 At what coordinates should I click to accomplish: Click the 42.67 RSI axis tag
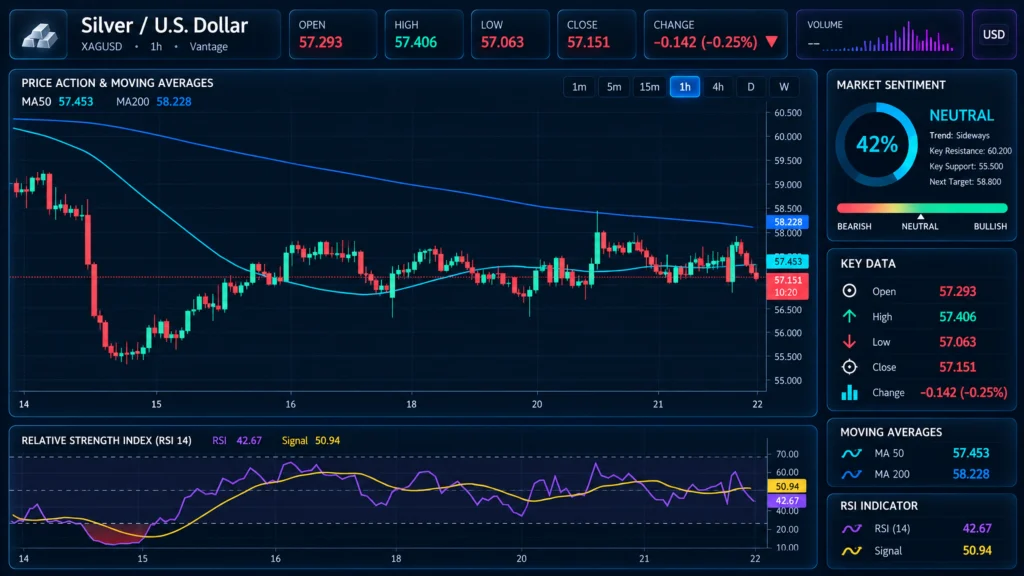787,501
